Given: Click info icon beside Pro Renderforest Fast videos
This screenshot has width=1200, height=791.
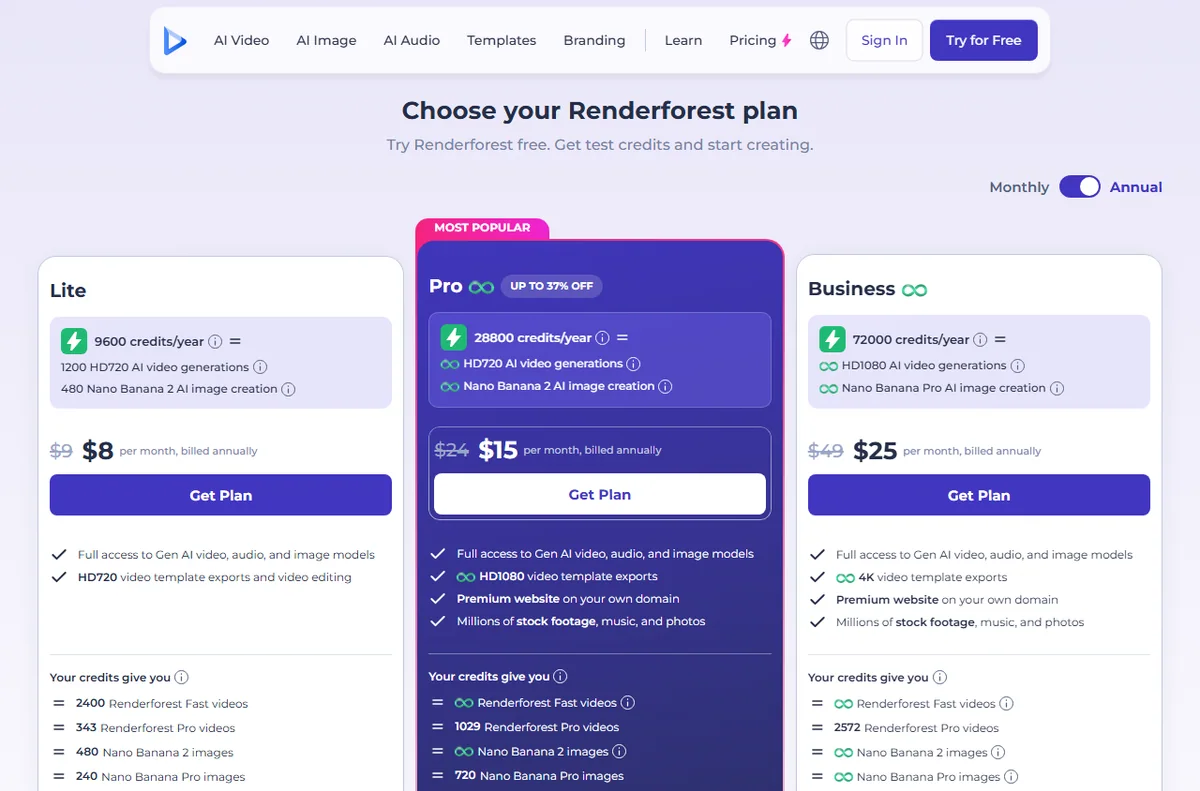Looking at the screenshot, I should pyautogui.click(x=628, y=703).
